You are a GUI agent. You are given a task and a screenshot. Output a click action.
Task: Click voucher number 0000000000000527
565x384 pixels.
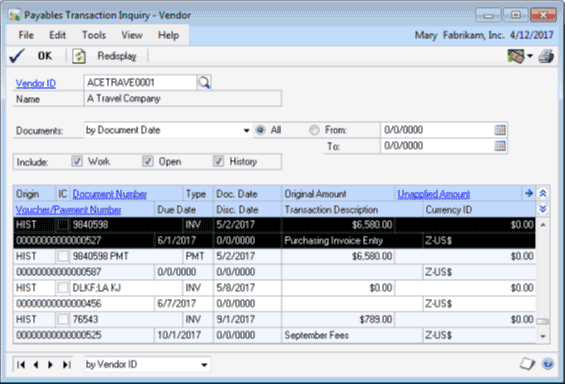pos(58,240)
